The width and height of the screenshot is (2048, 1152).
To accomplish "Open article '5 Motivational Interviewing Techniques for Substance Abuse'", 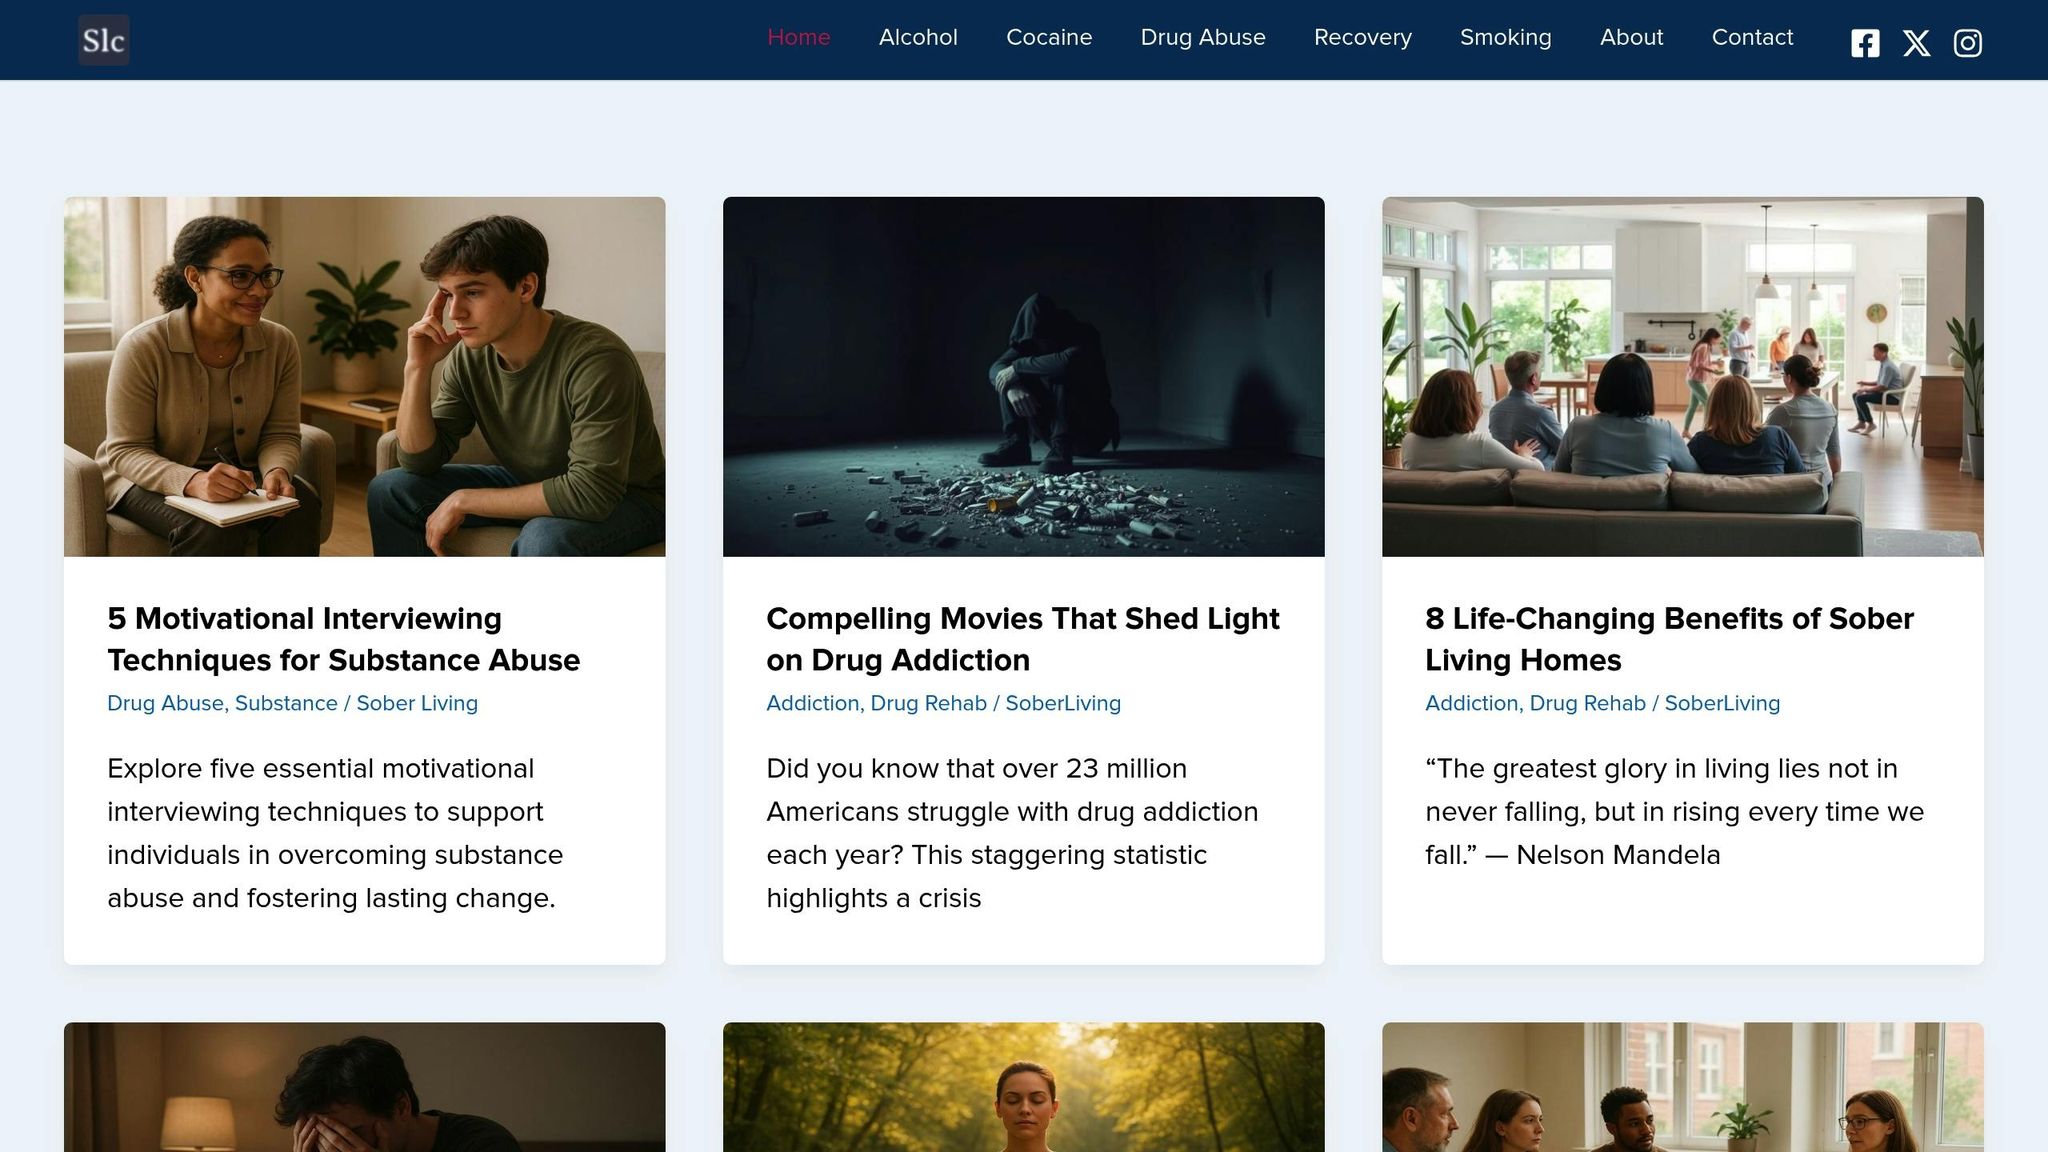I will (x=344, y=639).
